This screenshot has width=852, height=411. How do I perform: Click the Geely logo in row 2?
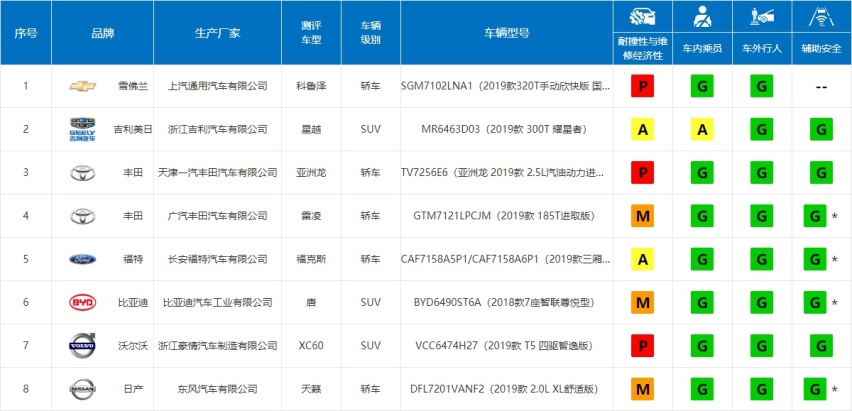83,129
